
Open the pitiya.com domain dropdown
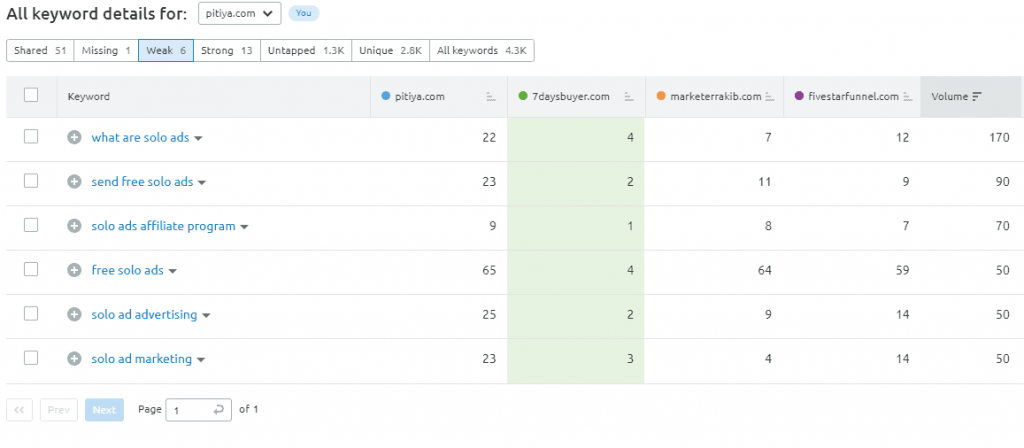(240, 14)
